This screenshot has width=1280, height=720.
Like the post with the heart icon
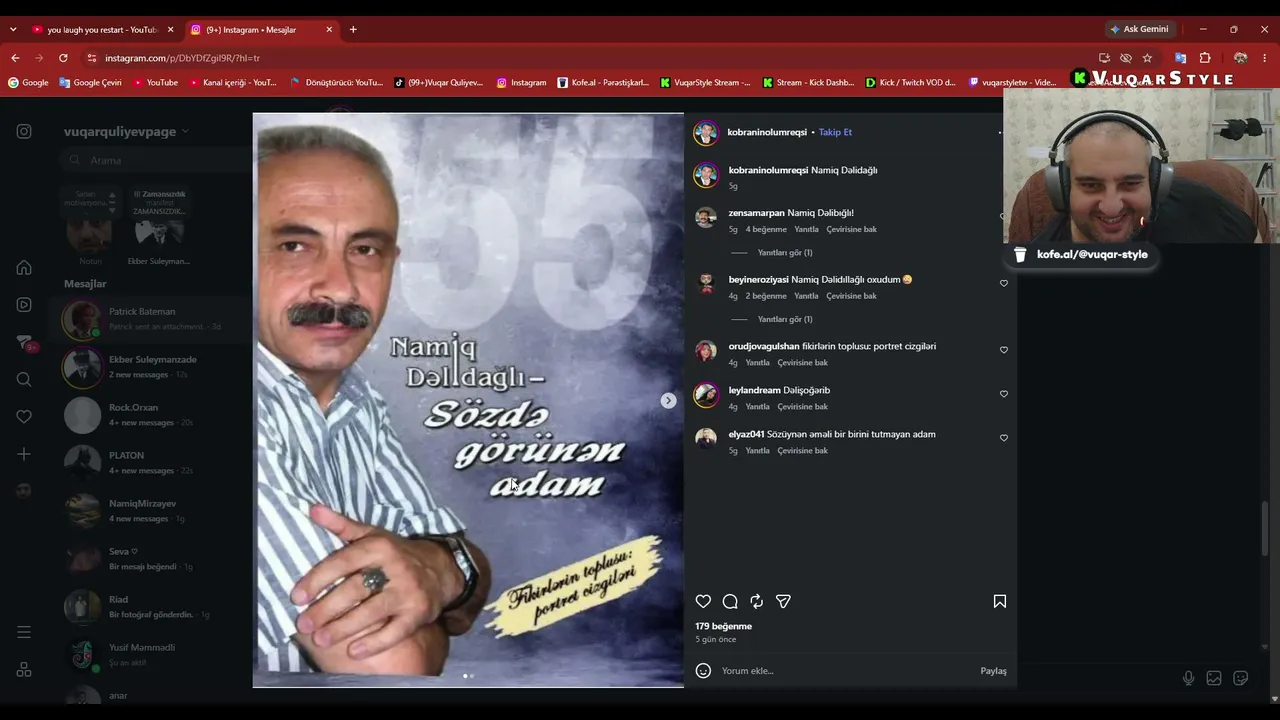[x=703, y=601]
